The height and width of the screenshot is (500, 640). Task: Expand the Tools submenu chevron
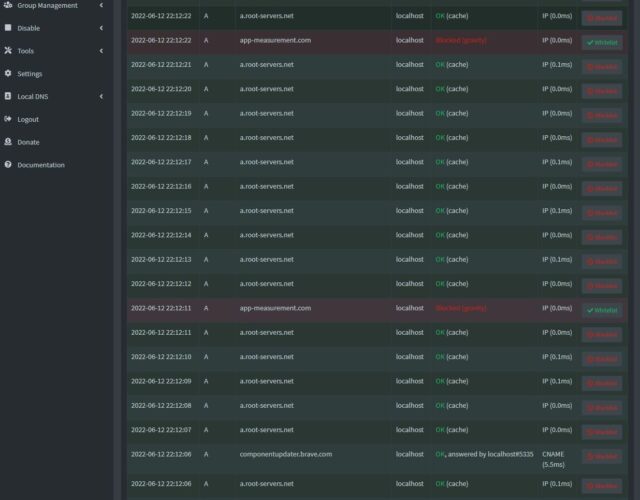pyautogui.click(x=101, y=51)
